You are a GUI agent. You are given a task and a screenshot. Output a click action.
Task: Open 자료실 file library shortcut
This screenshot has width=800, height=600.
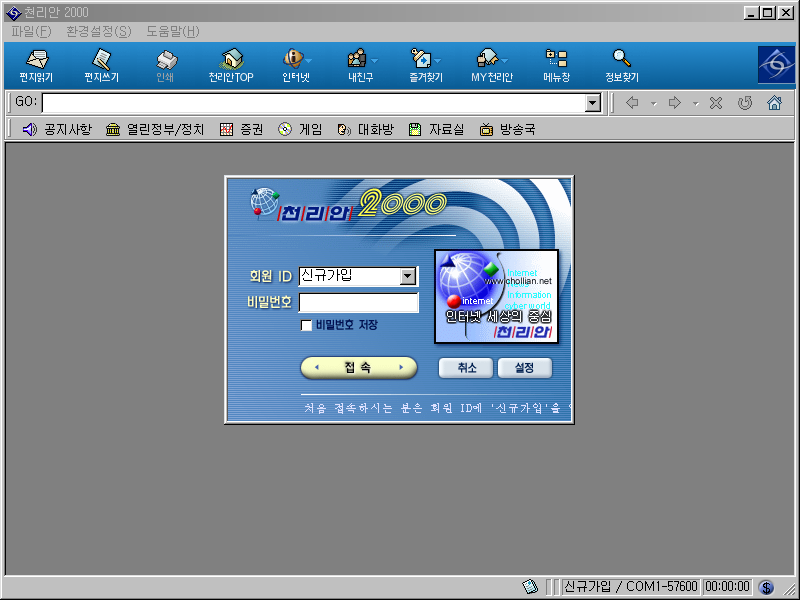[437, 130]
